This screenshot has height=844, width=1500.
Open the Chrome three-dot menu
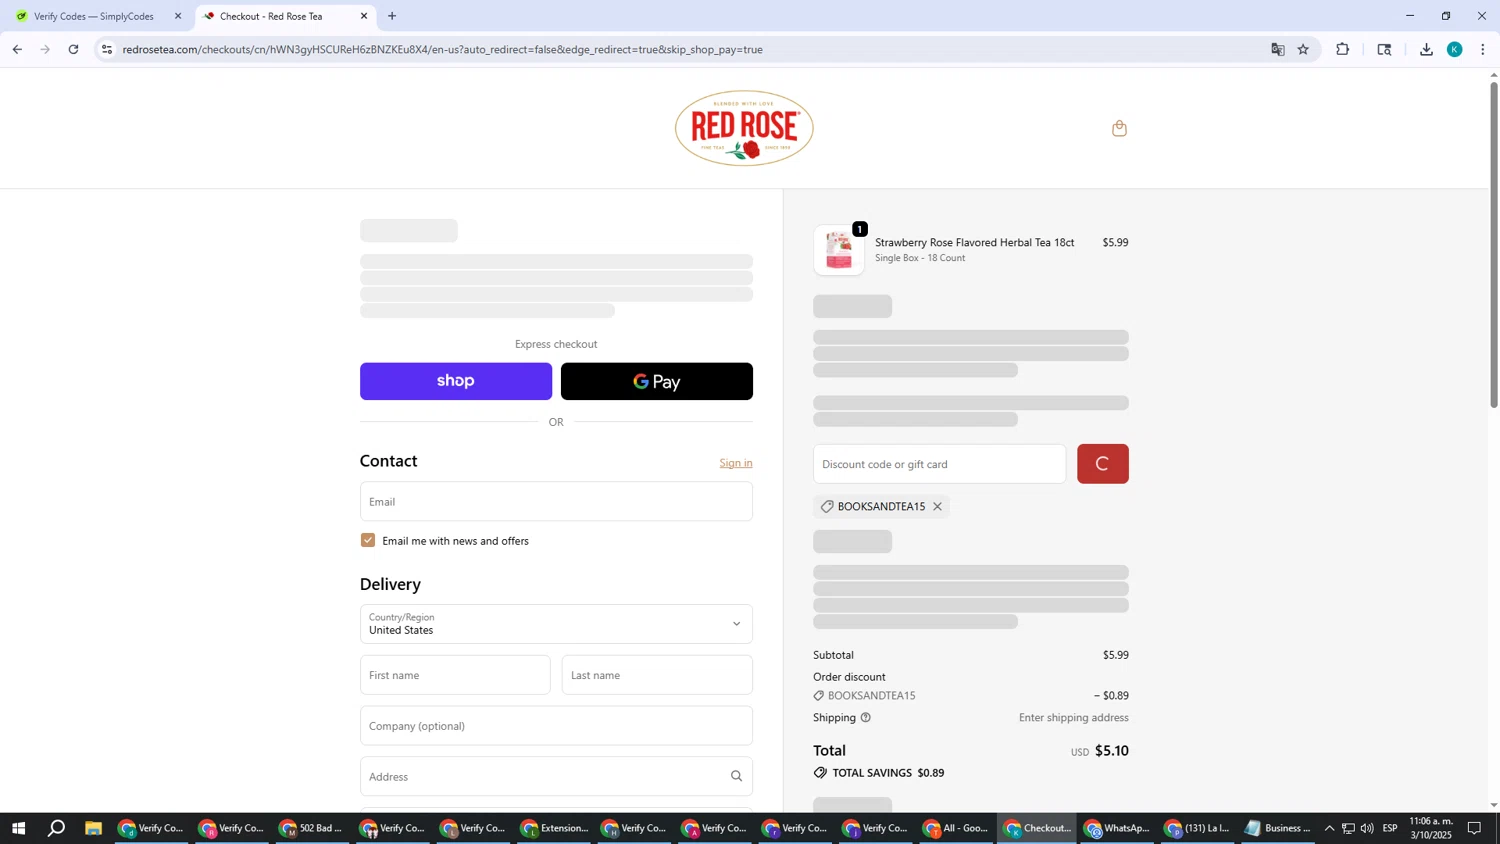1483,49
